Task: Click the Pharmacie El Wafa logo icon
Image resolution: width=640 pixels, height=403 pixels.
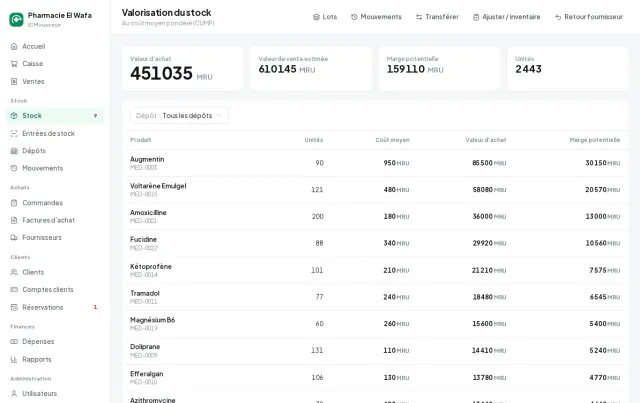Action: point(16,19)
